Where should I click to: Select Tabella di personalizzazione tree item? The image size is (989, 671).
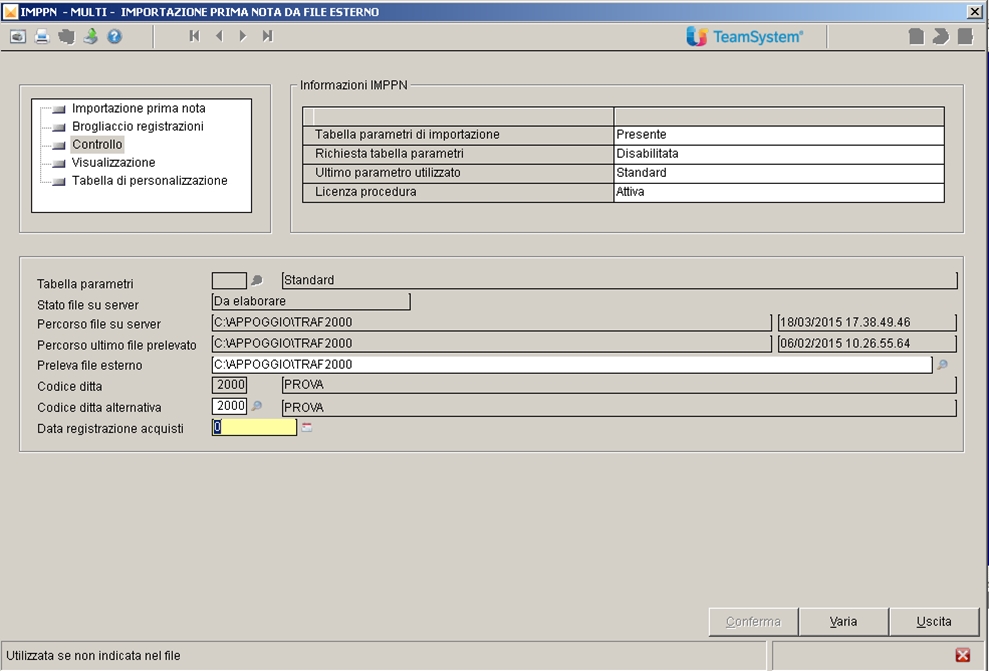coord(149,180)
